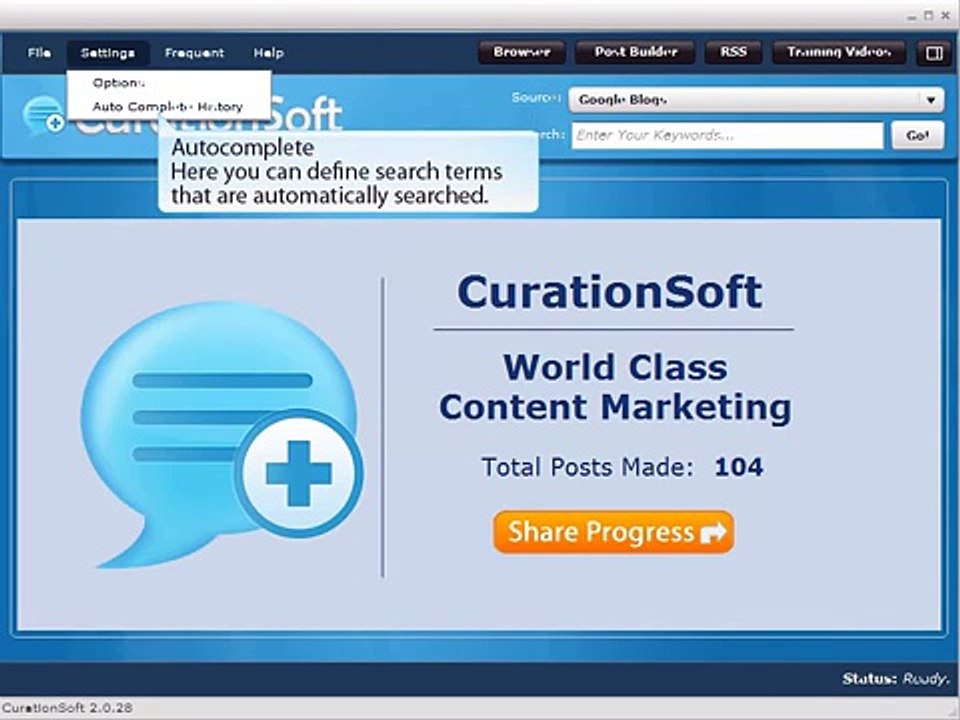Viewport: 960px width, 720px height.
Task: Click the Browser button
Action: [x=522, y=53]
